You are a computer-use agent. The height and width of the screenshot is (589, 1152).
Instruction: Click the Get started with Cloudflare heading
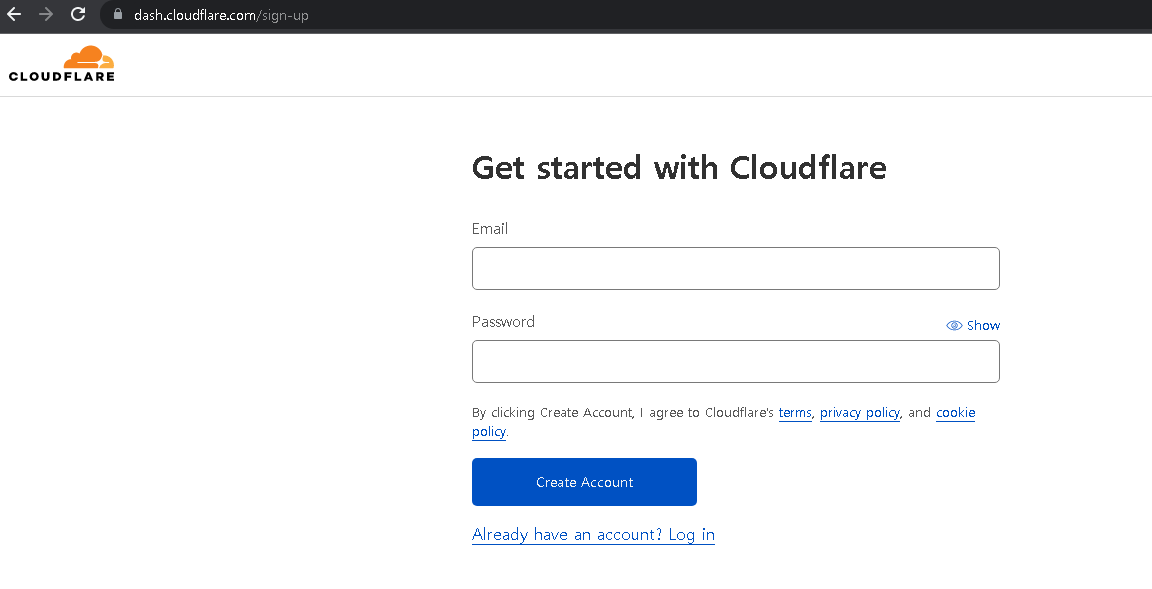pyautogui.click(x=679, y=167)
